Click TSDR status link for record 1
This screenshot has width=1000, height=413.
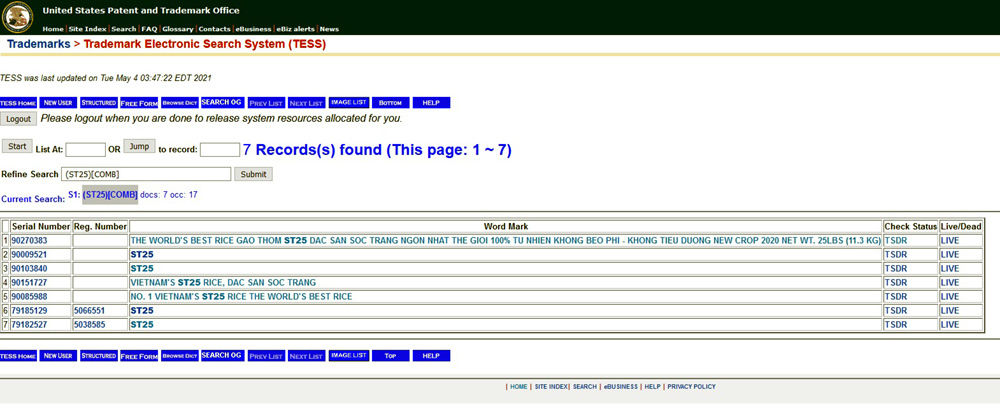[895, 241]
